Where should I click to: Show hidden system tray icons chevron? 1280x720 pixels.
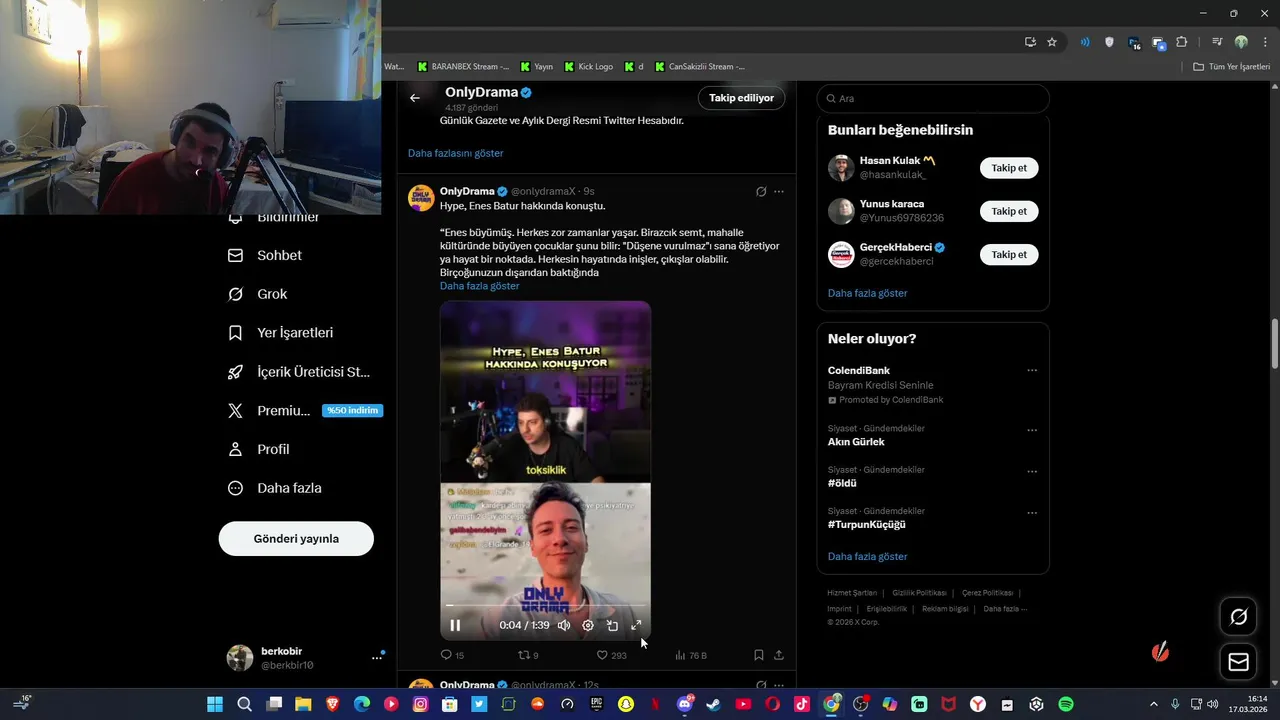tap(1153, 704)
